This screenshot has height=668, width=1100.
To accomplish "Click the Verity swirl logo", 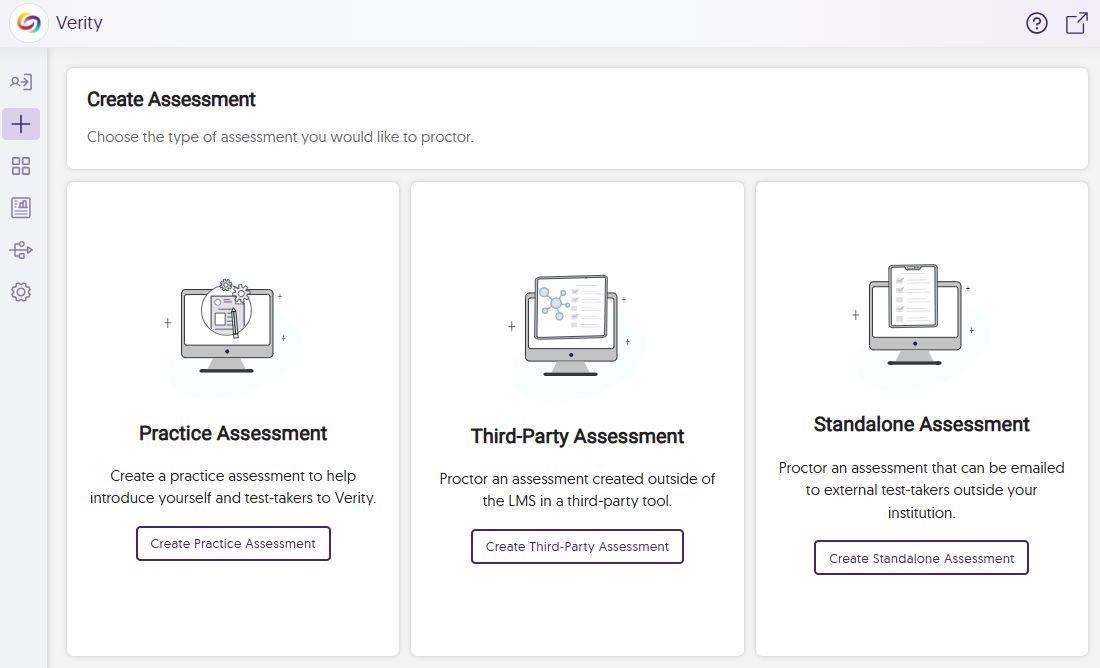I will click(x=29, y=23).
